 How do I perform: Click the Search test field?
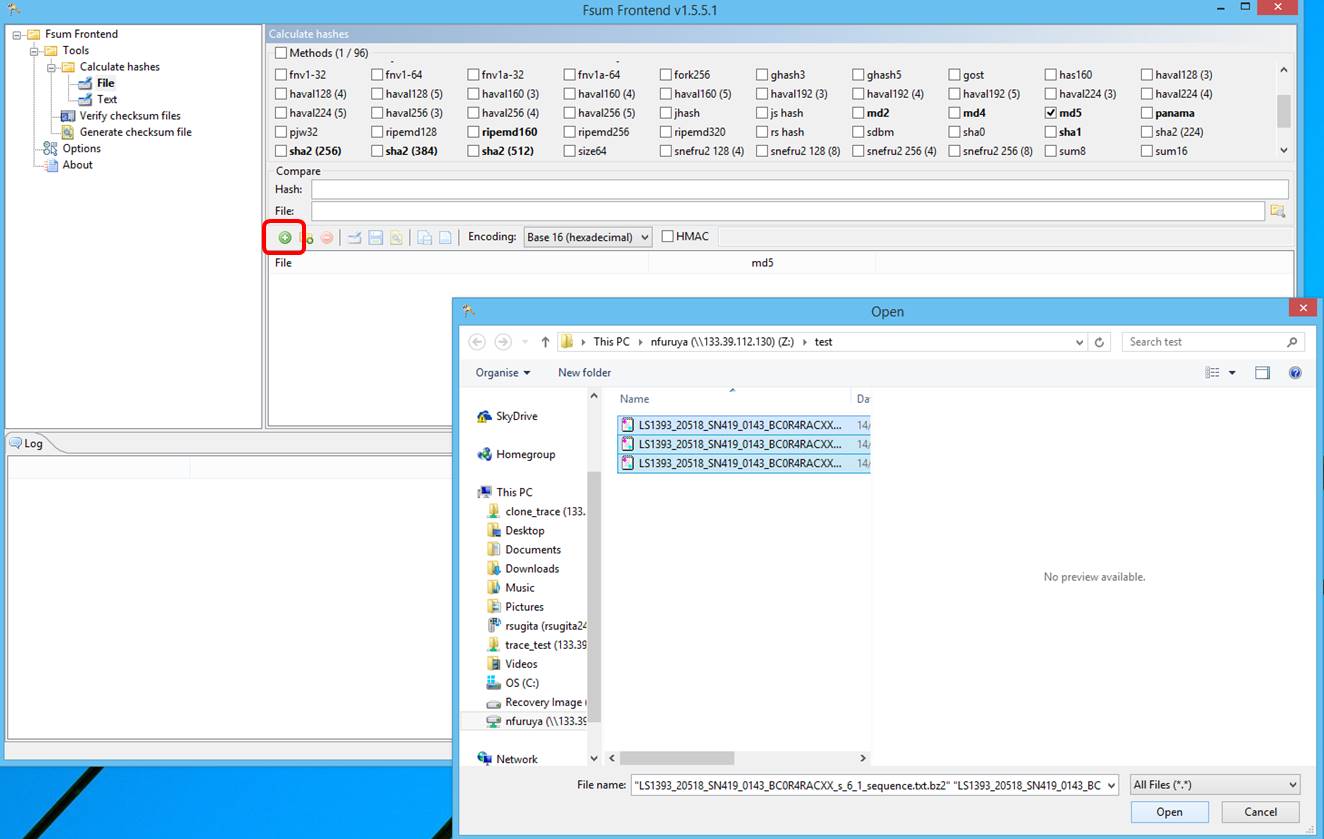(x=1204, y=342)
